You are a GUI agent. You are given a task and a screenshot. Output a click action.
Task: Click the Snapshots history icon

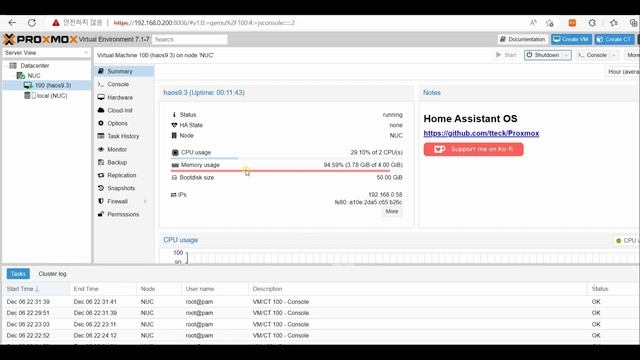tap(101, 188)
